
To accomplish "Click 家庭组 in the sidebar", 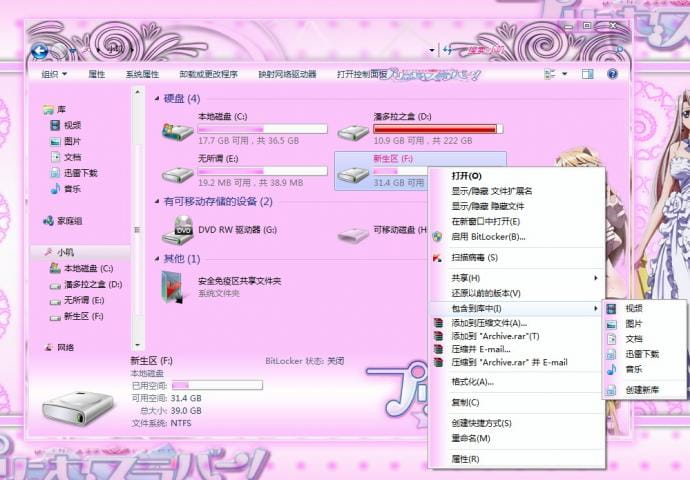I will coord(63,221).
